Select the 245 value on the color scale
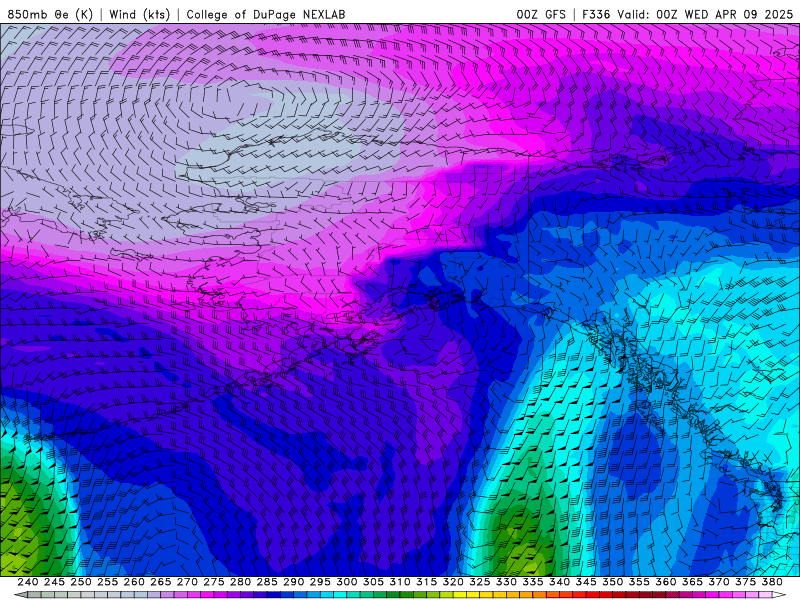Viewport: 800px width, 600px height. (x=54, y=582)
